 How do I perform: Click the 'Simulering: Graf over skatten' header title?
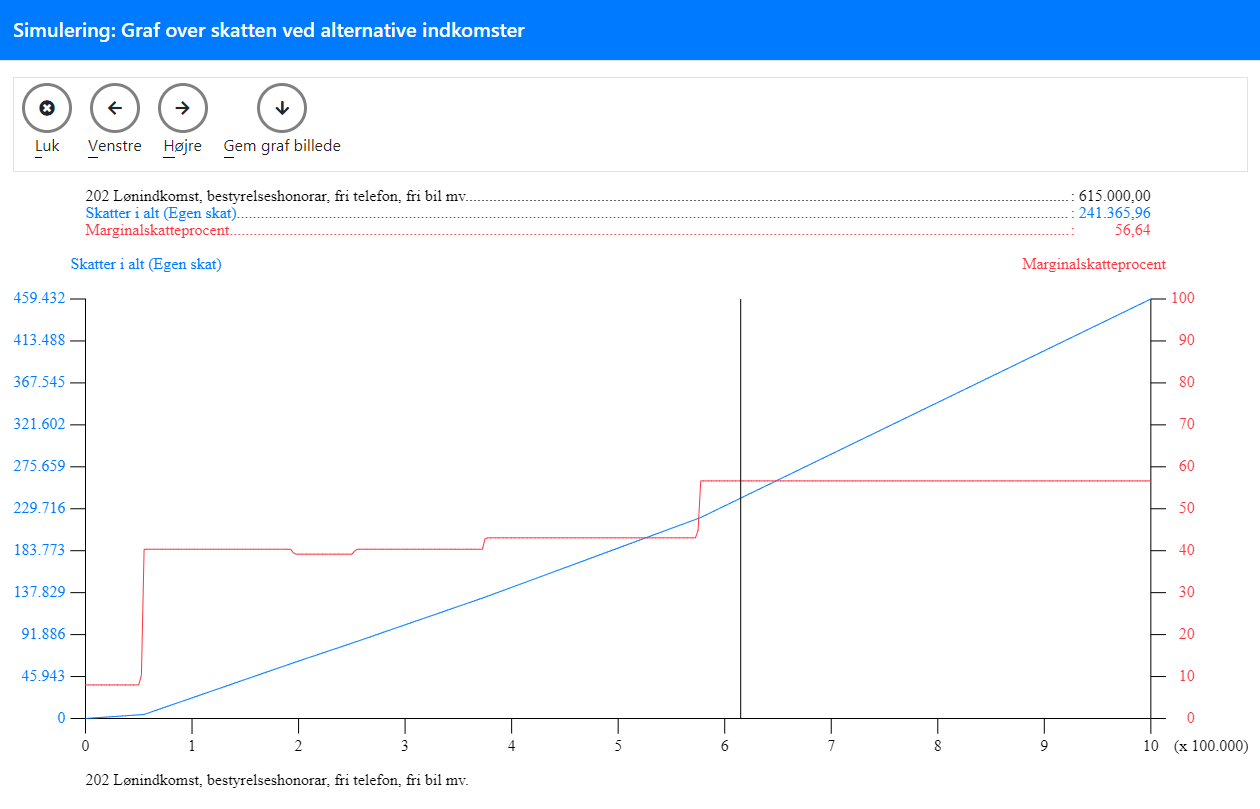click(269, 30)
